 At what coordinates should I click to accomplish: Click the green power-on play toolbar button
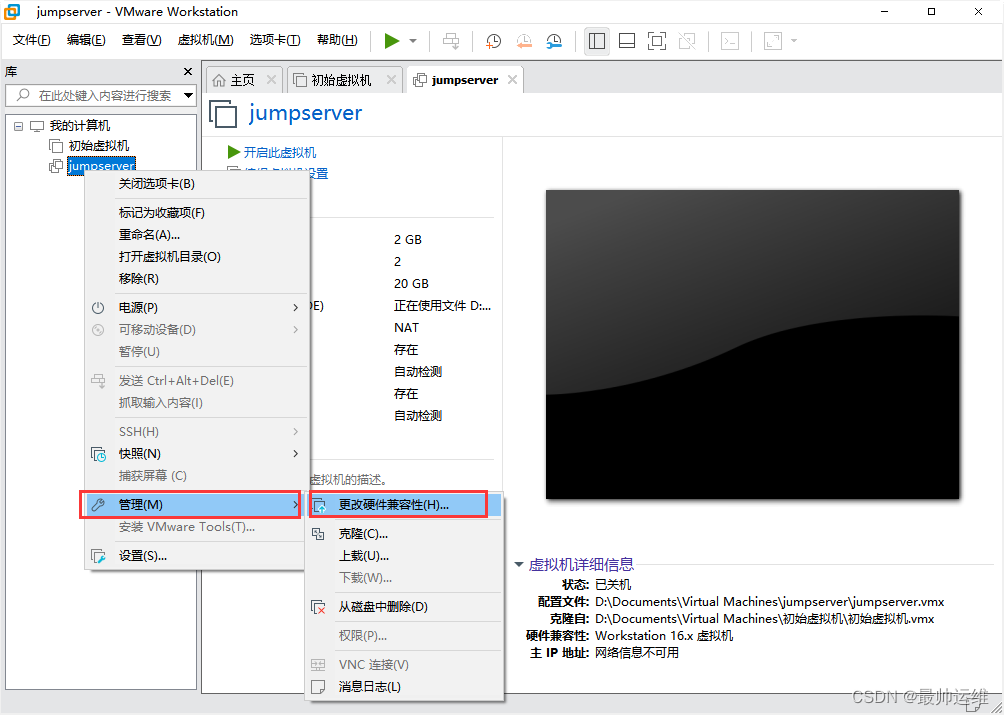coord(392,41)
